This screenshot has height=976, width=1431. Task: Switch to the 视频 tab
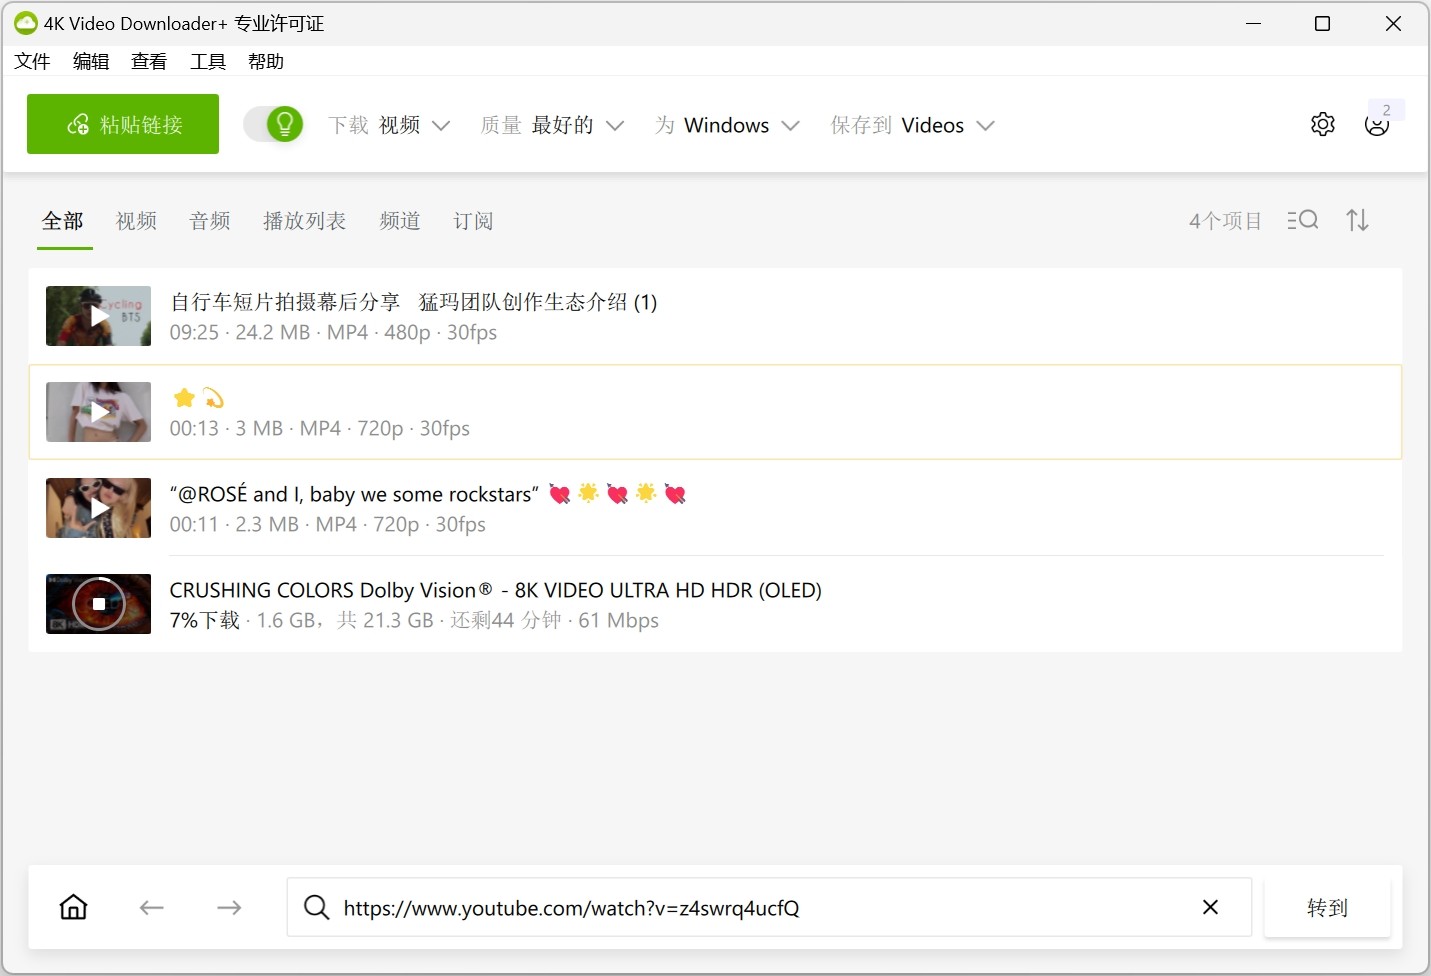point(137,221)
